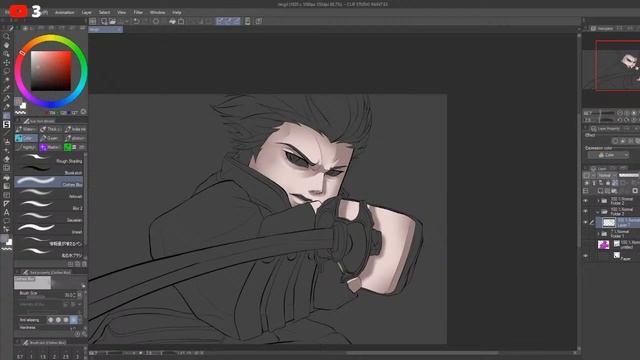This screenshot has width=640, height=360.
Task: Select the Ruler tool
Action: coord(7,203)
